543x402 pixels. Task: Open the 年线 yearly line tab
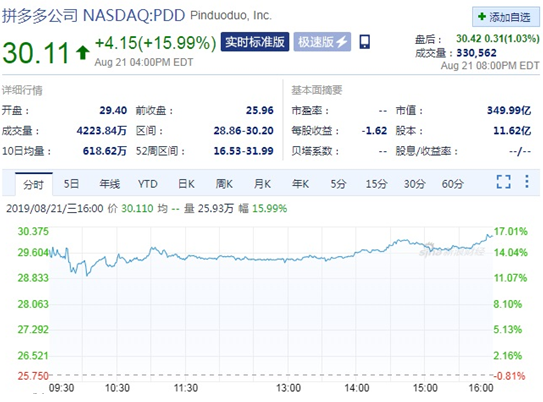coord(109,184)
